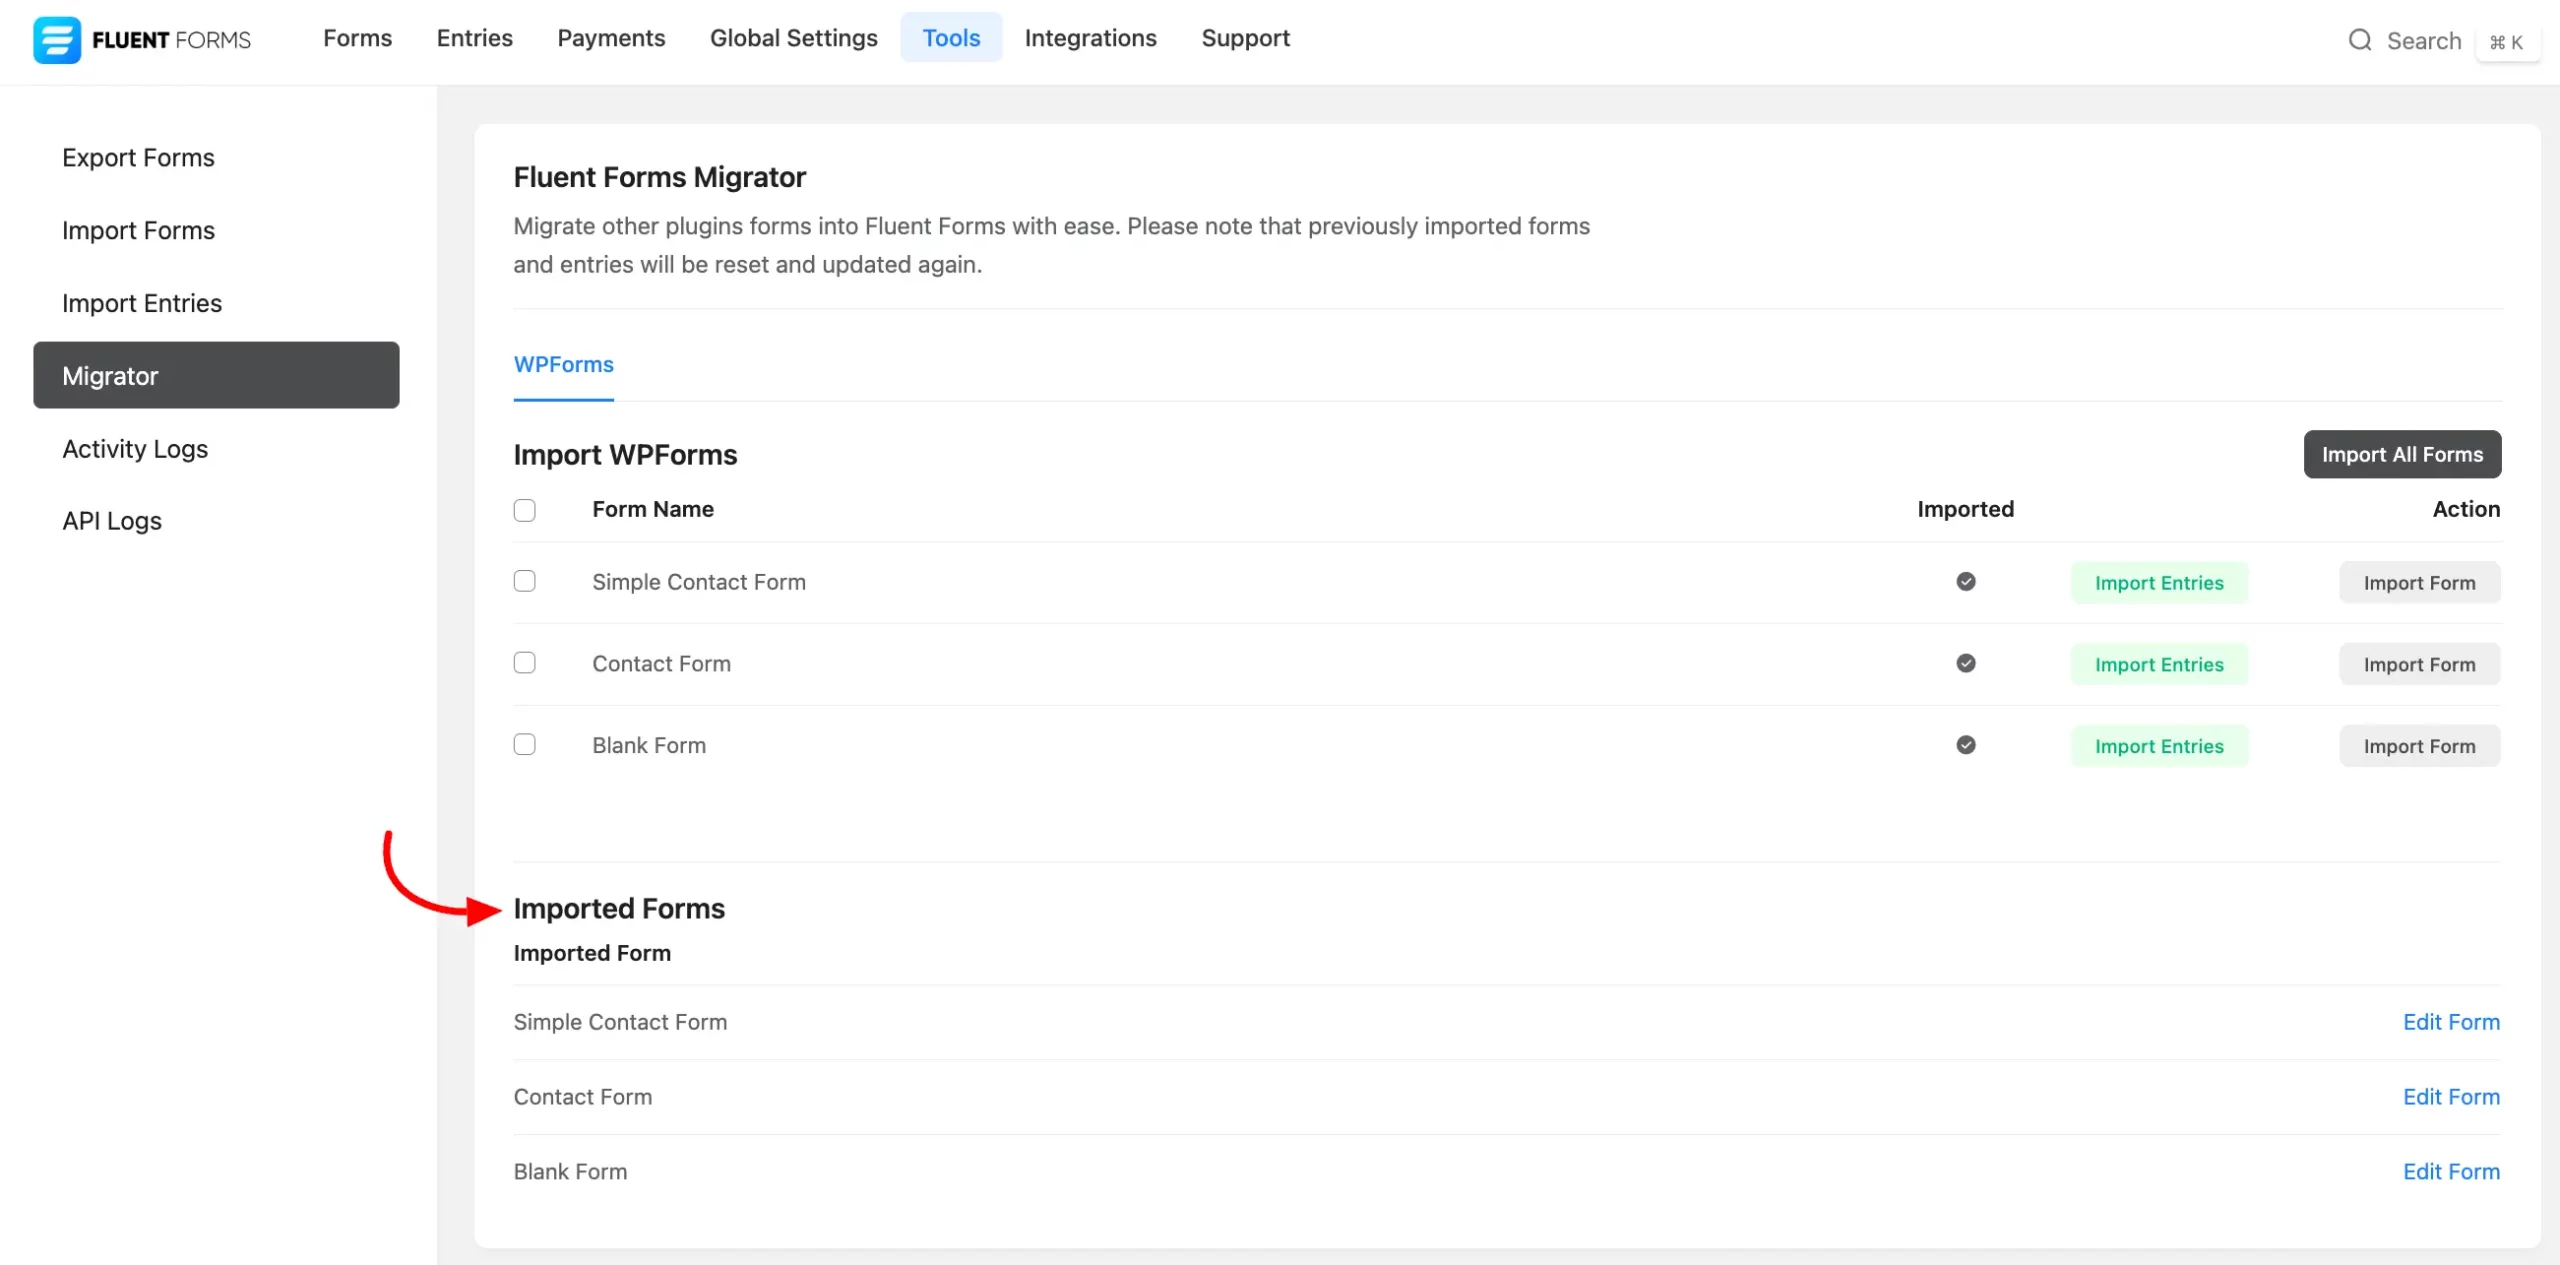Open the Search function

2406,41
